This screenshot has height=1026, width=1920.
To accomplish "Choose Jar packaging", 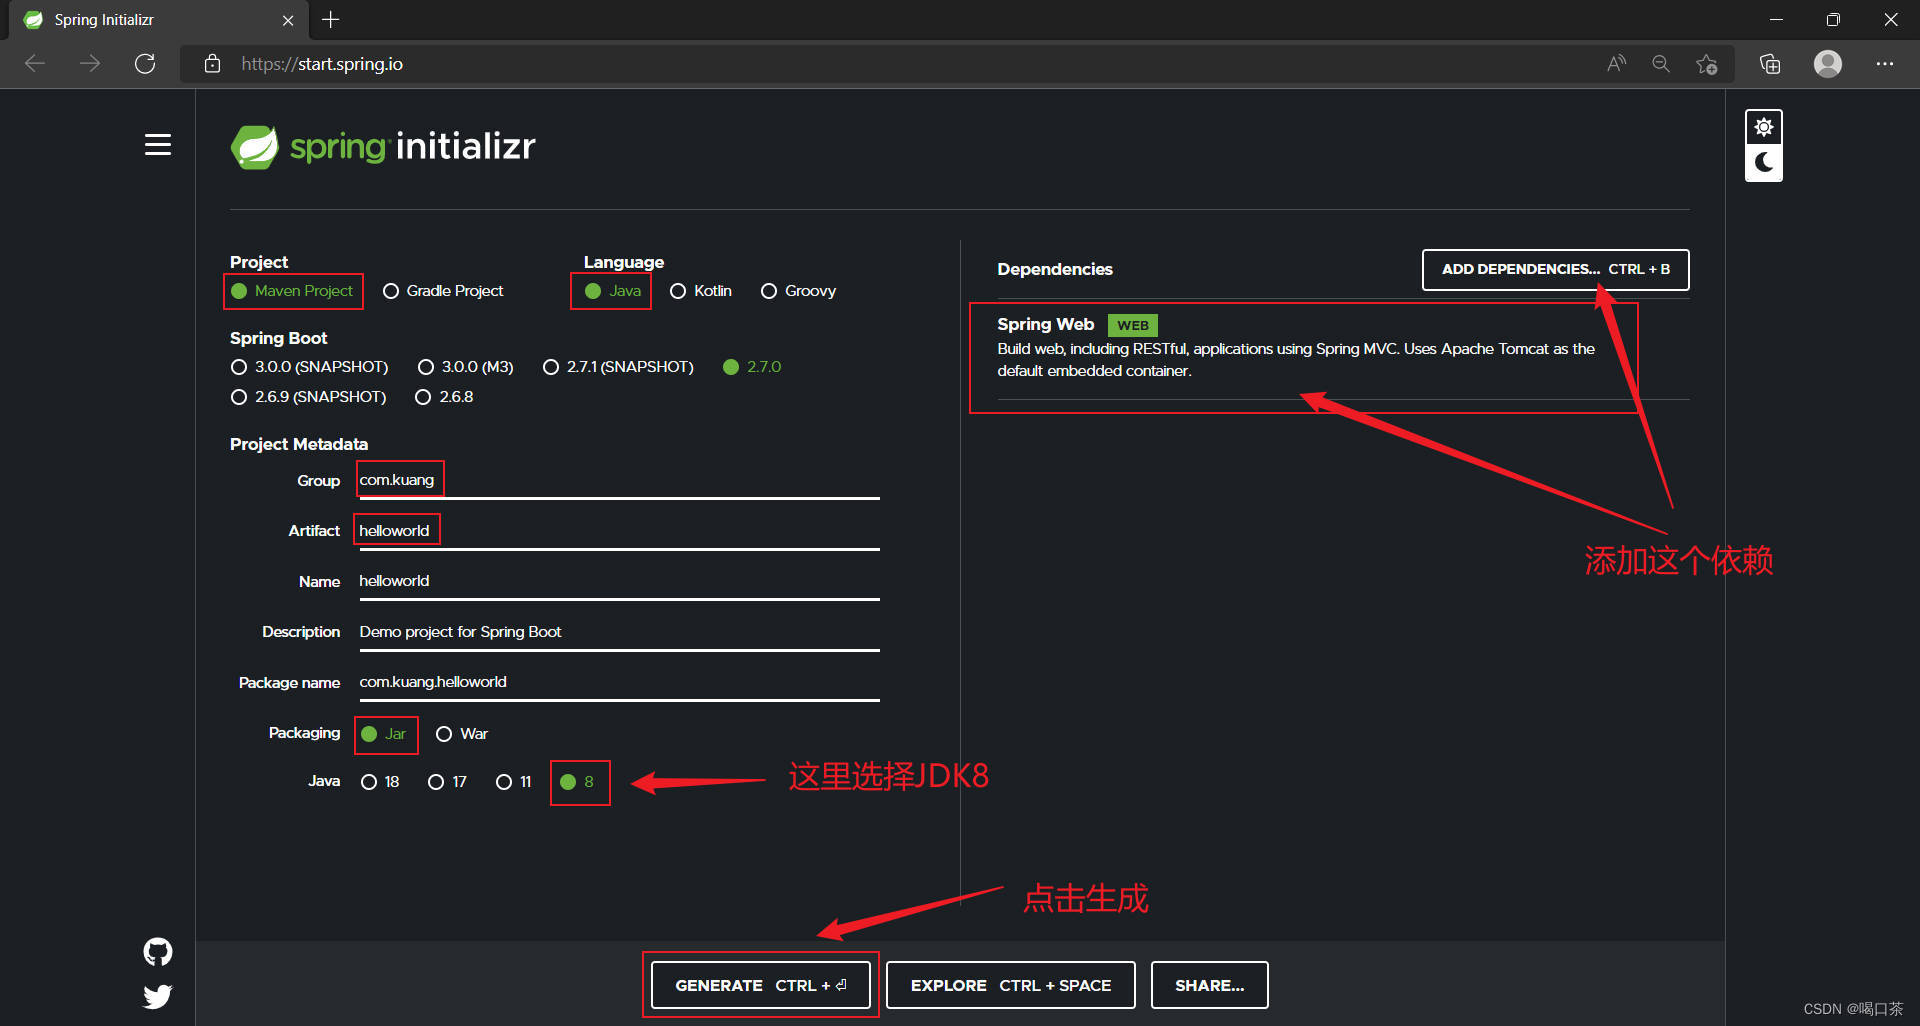I will pyautogui.click(x=384, y=734).
